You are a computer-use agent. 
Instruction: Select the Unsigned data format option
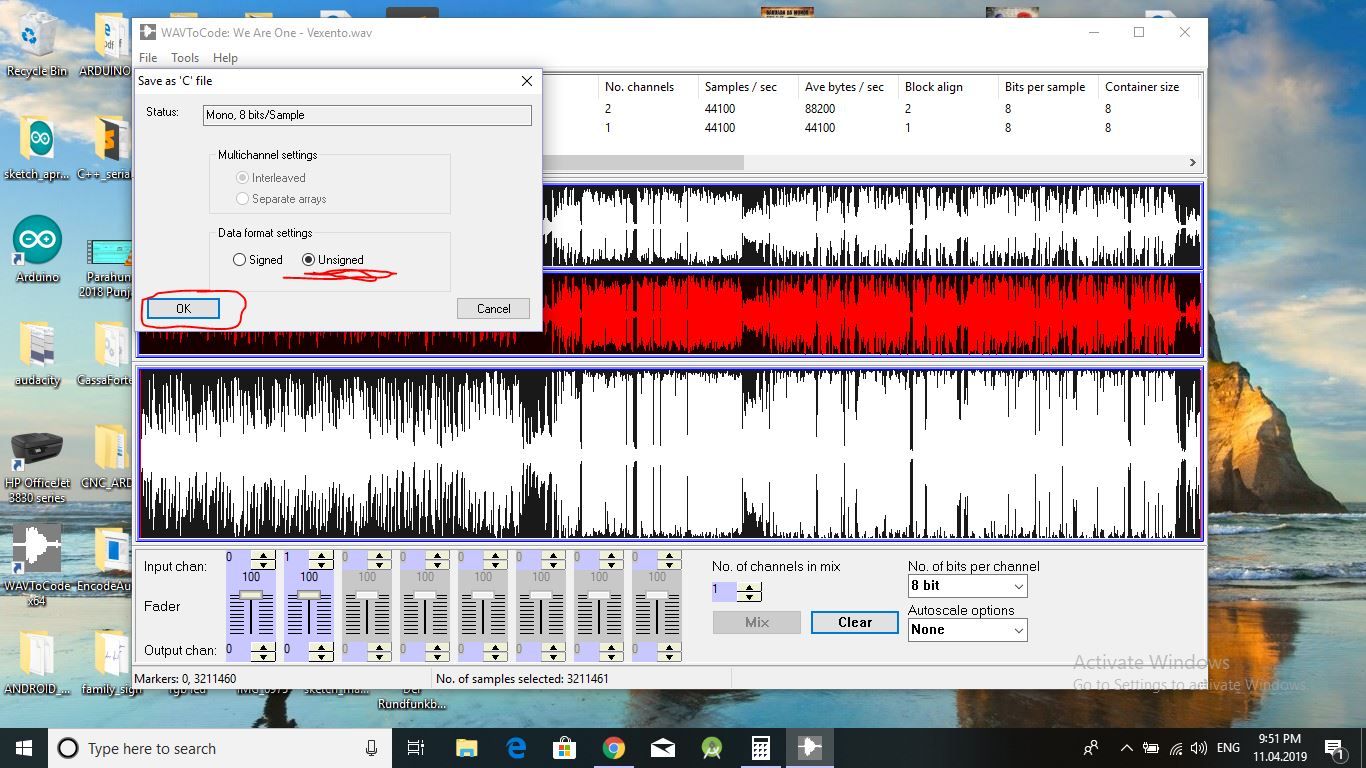[308, 259]
